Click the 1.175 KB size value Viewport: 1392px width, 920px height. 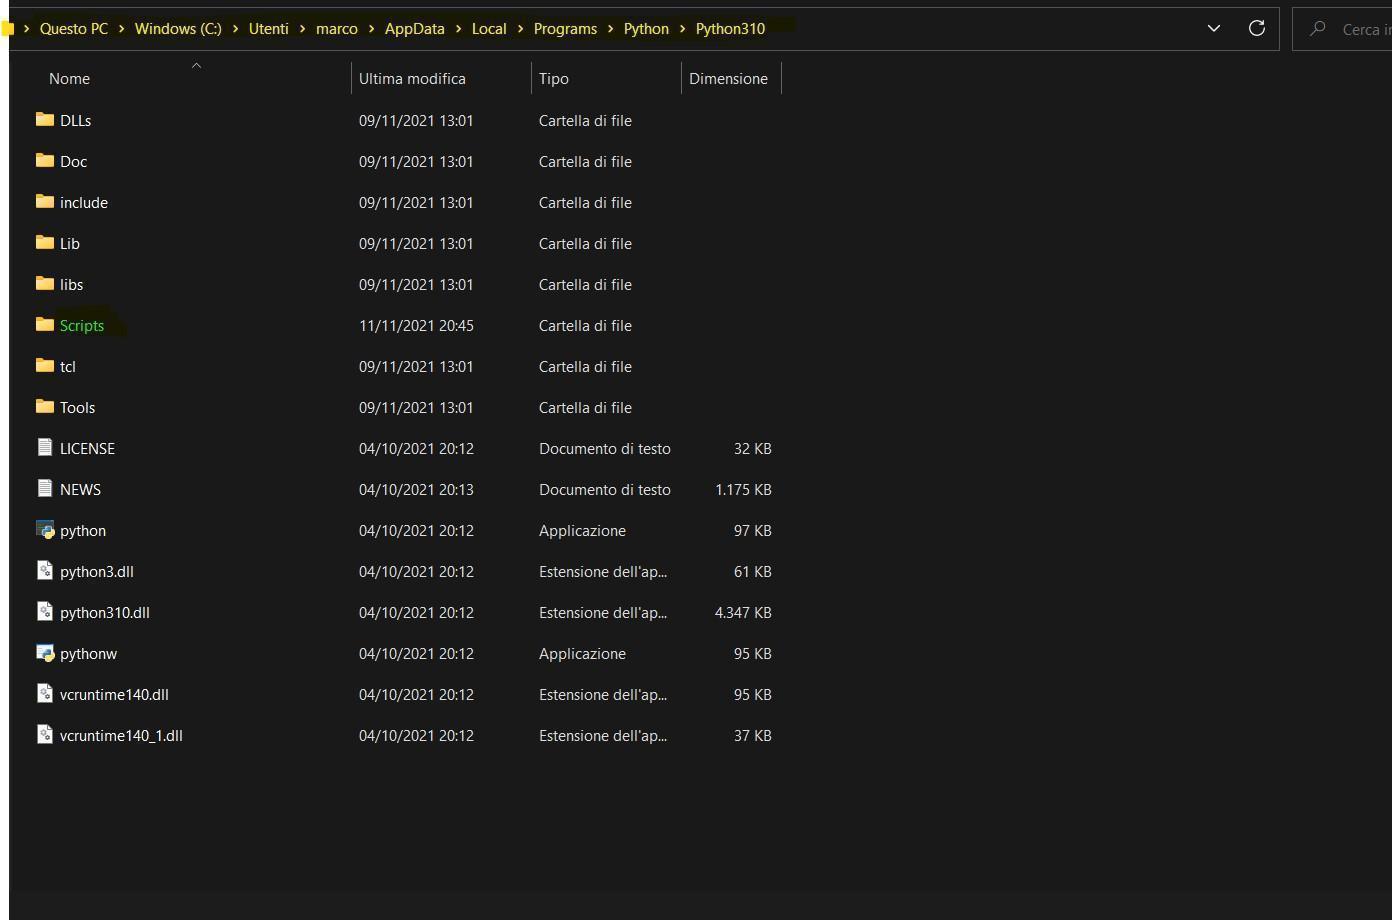click(743, 489)
